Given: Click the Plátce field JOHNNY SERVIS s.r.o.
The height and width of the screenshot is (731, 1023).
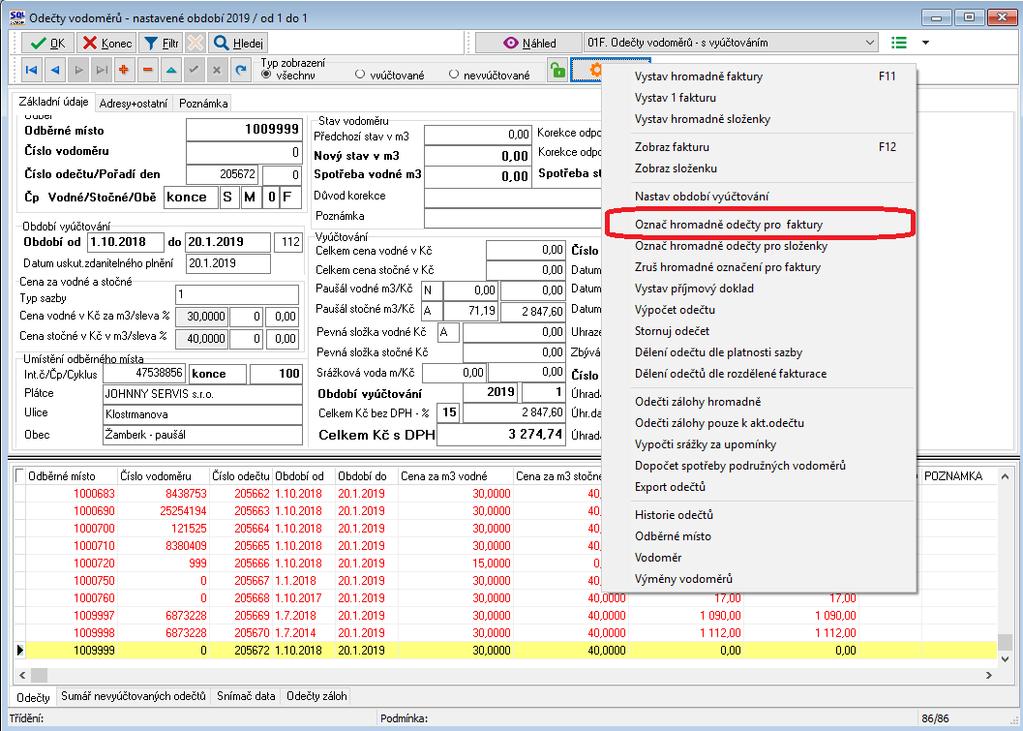Looking at the screenshot, I should (x=202, y=394).
